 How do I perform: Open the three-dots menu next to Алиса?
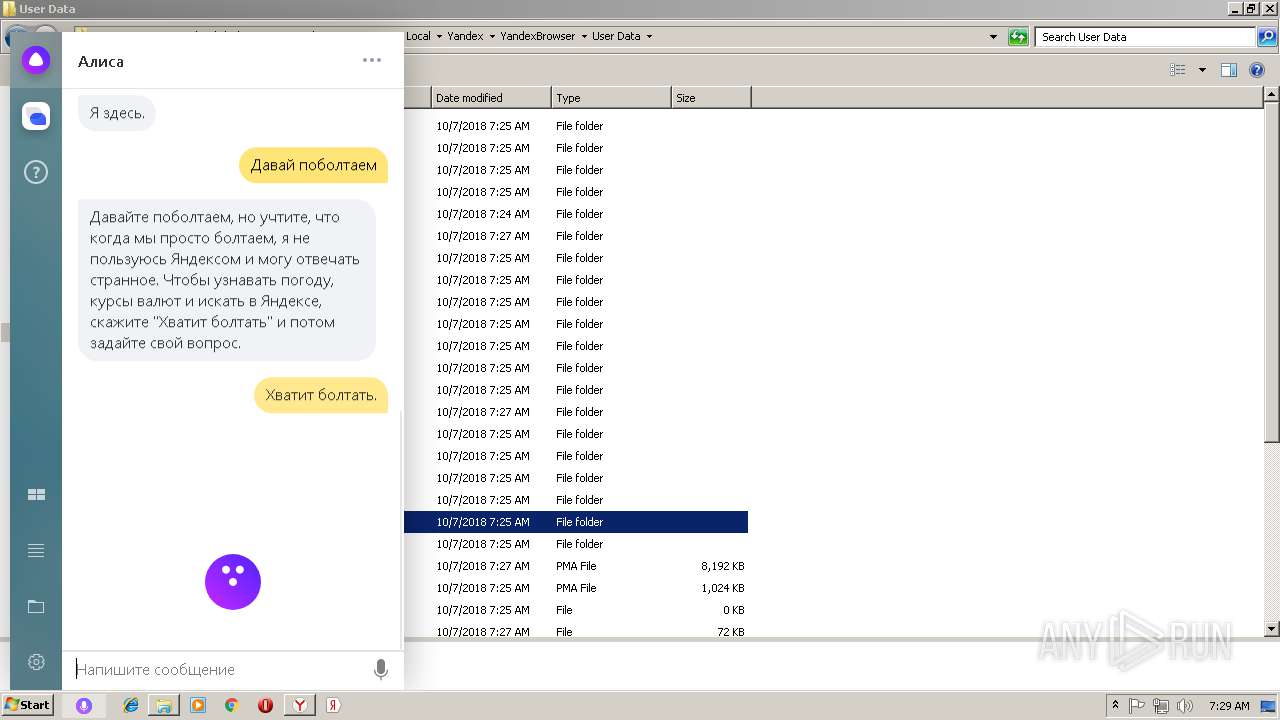click(372, 60)
